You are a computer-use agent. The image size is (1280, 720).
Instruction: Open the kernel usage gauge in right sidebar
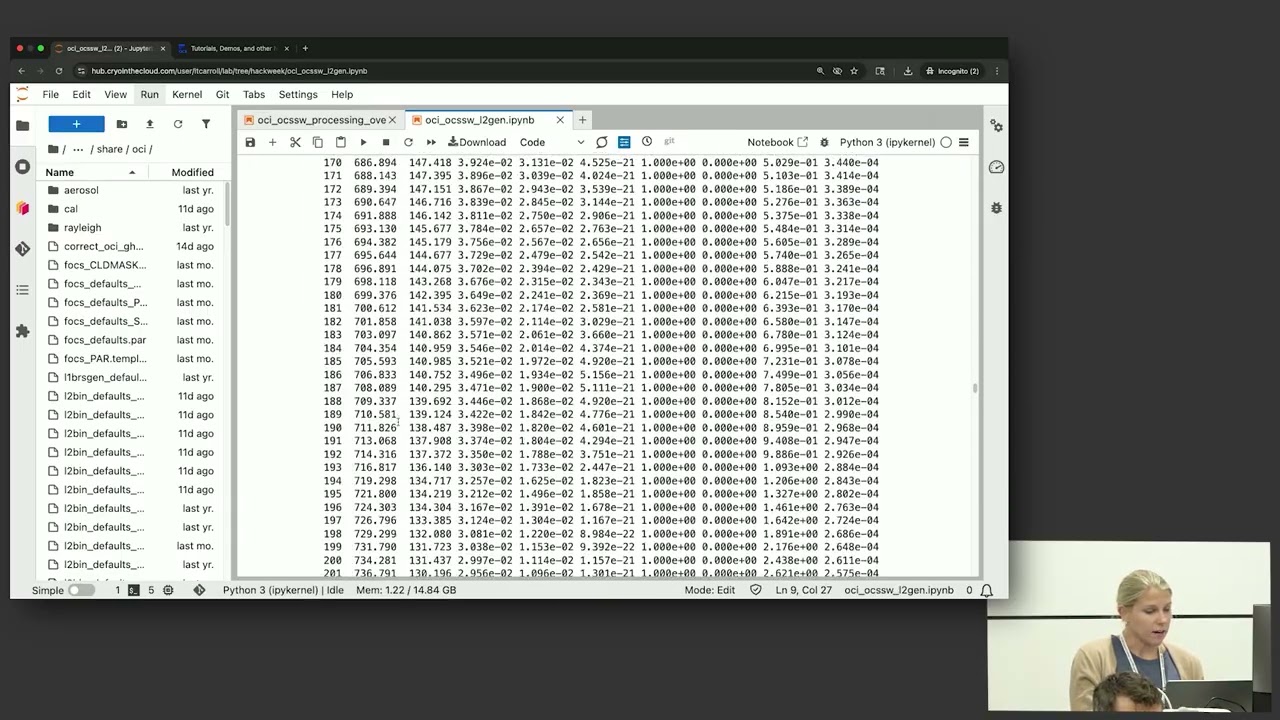(x=996, y=167)
